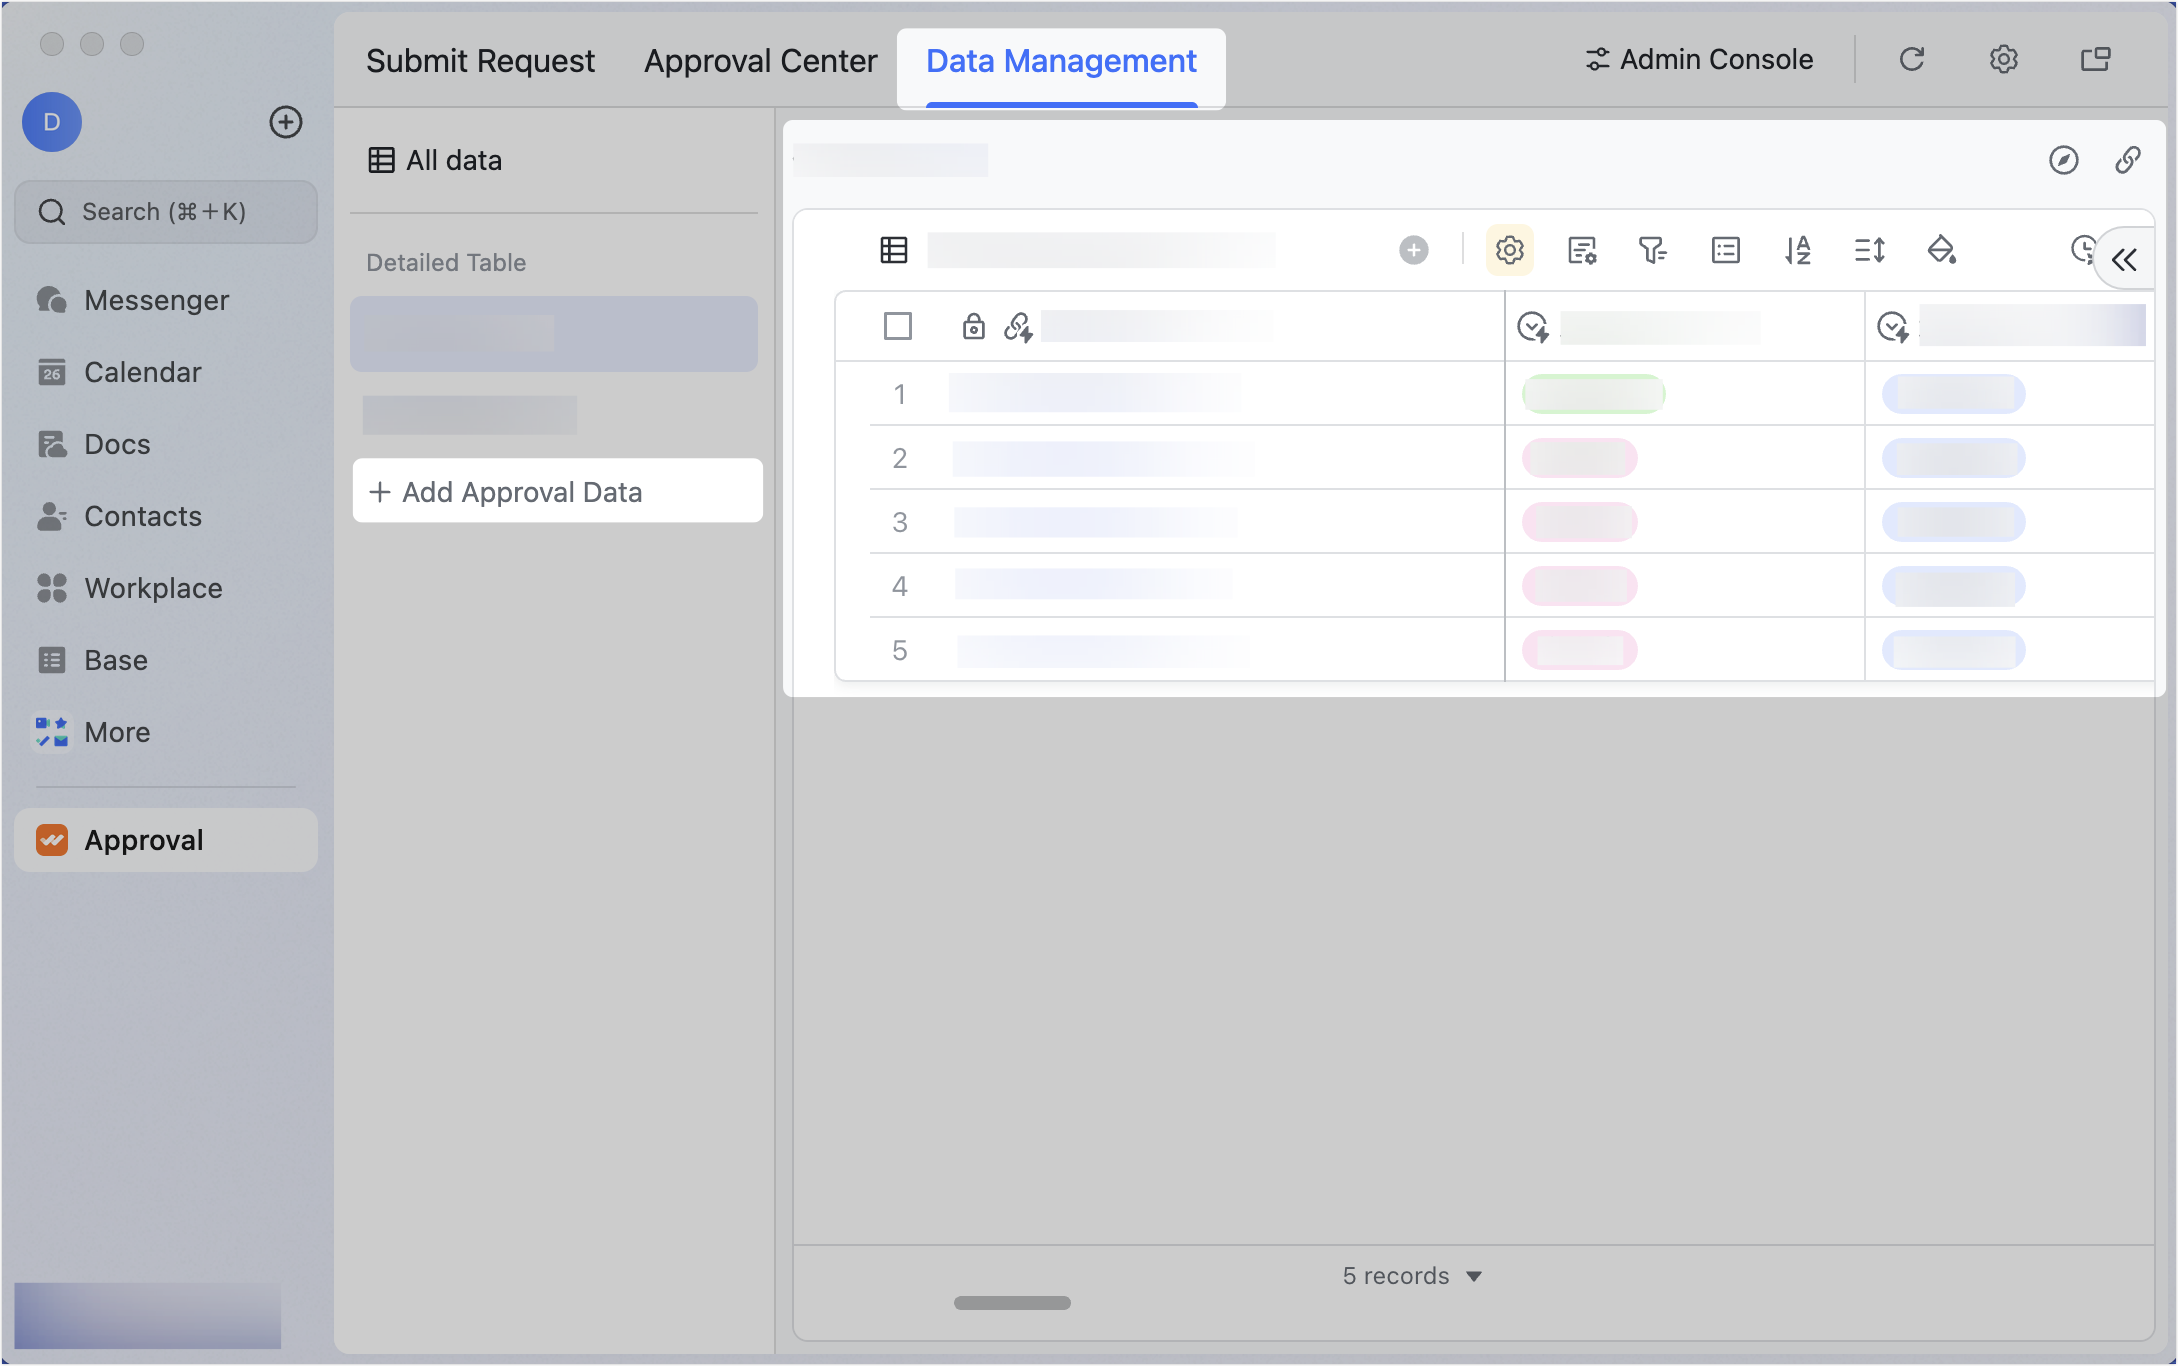This screenshot has height=1366, width=2178.
Task: Toggle the lock field icon in the header
Action: (973, 326)
